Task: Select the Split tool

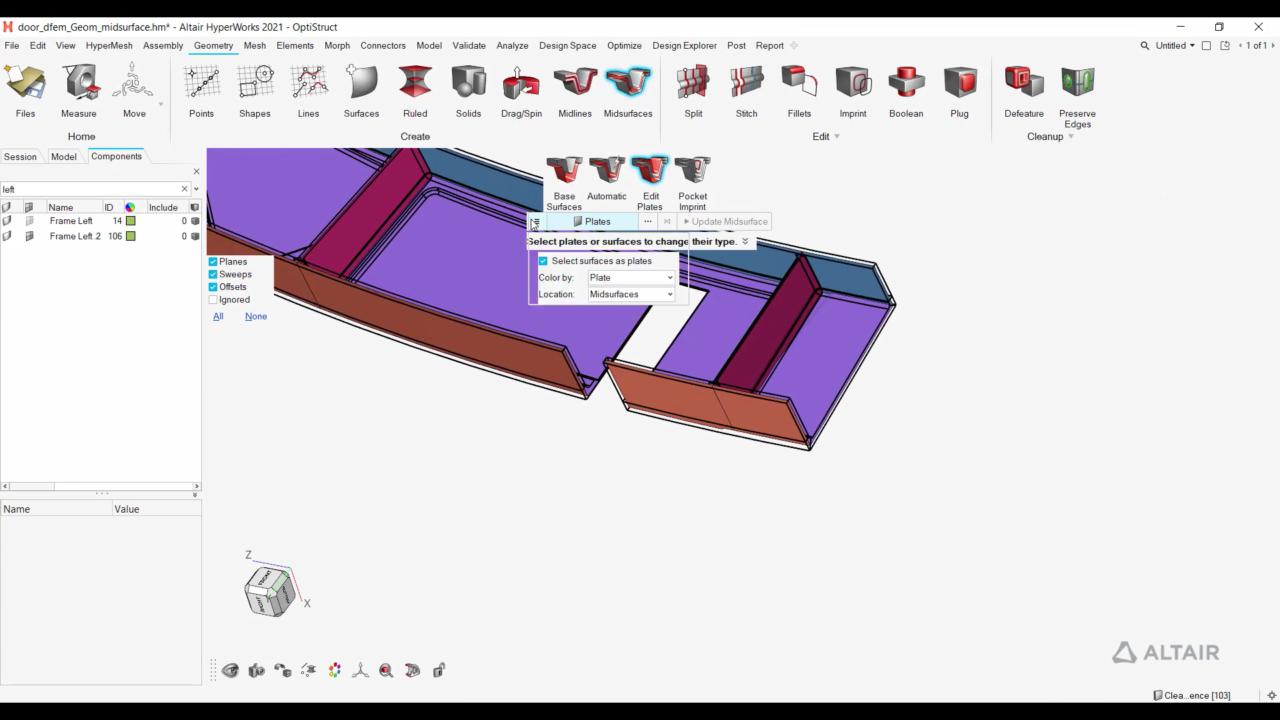Action: [x=693, y=91]
